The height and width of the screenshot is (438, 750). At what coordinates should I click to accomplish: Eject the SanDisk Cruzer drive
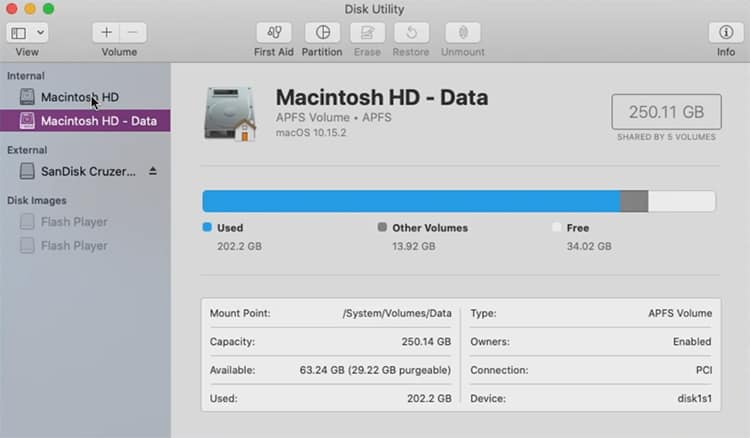pyautogui.click(x=153, y=171)
